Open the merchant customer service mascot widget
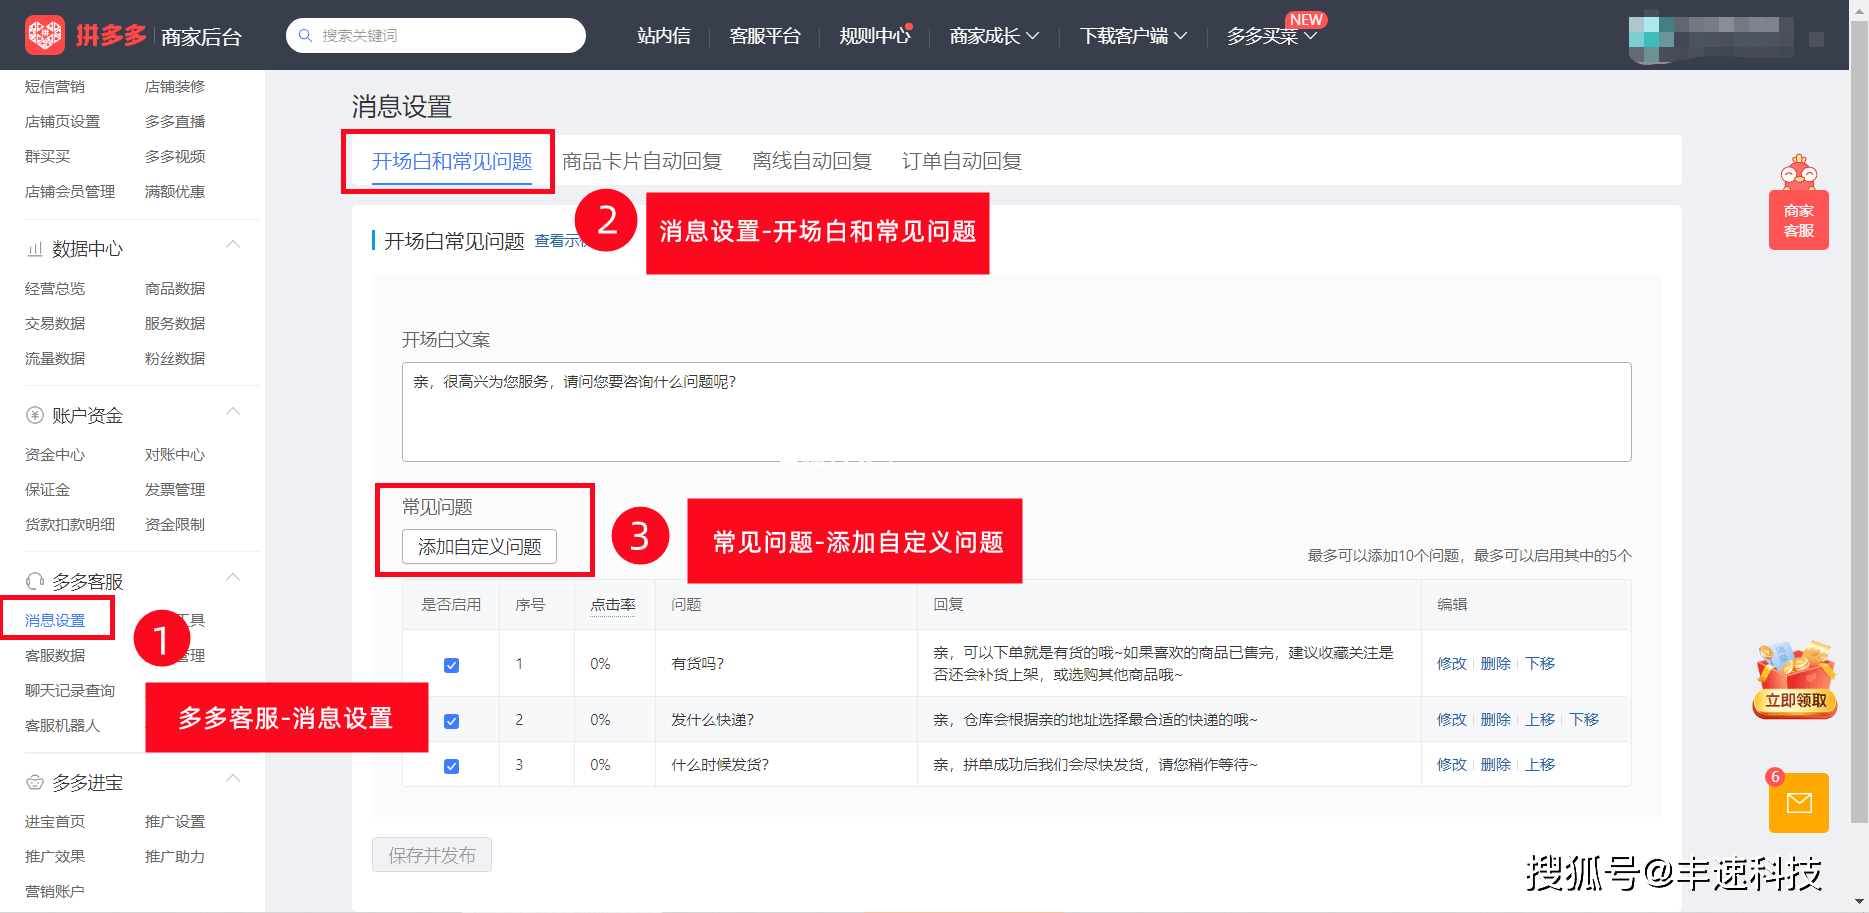Viewport: 1869px width, 913px height. 1798,203
